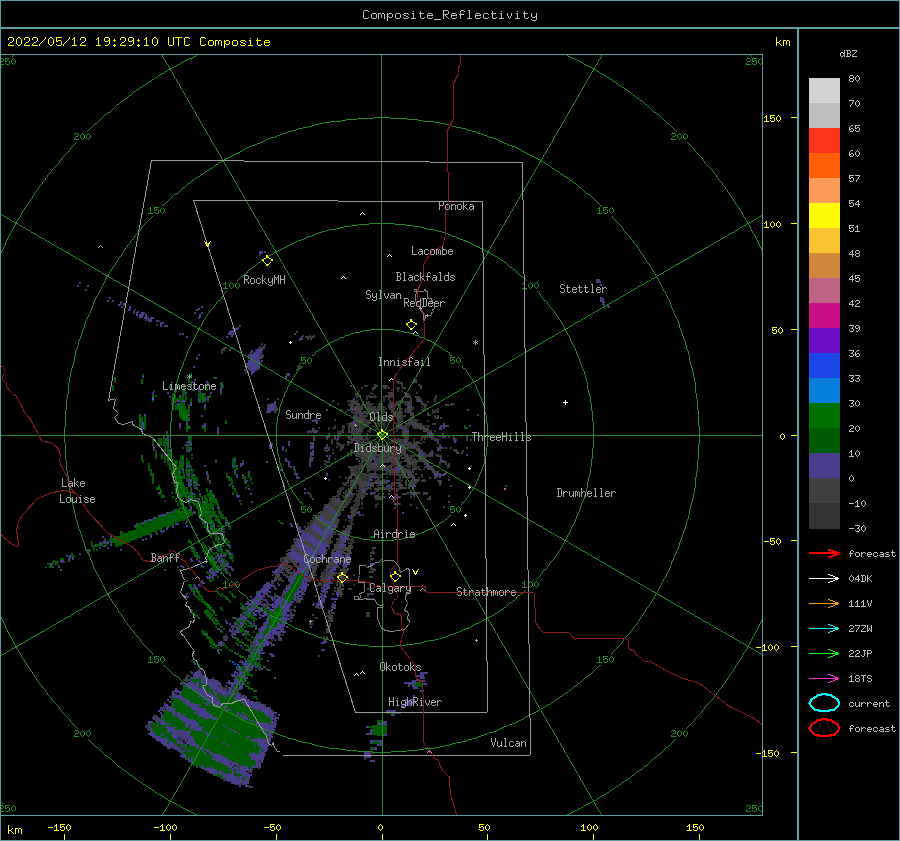Click the orange 60-57 dBZ swatch
This screenshot has width=900, height=841.
pos(824,166)
